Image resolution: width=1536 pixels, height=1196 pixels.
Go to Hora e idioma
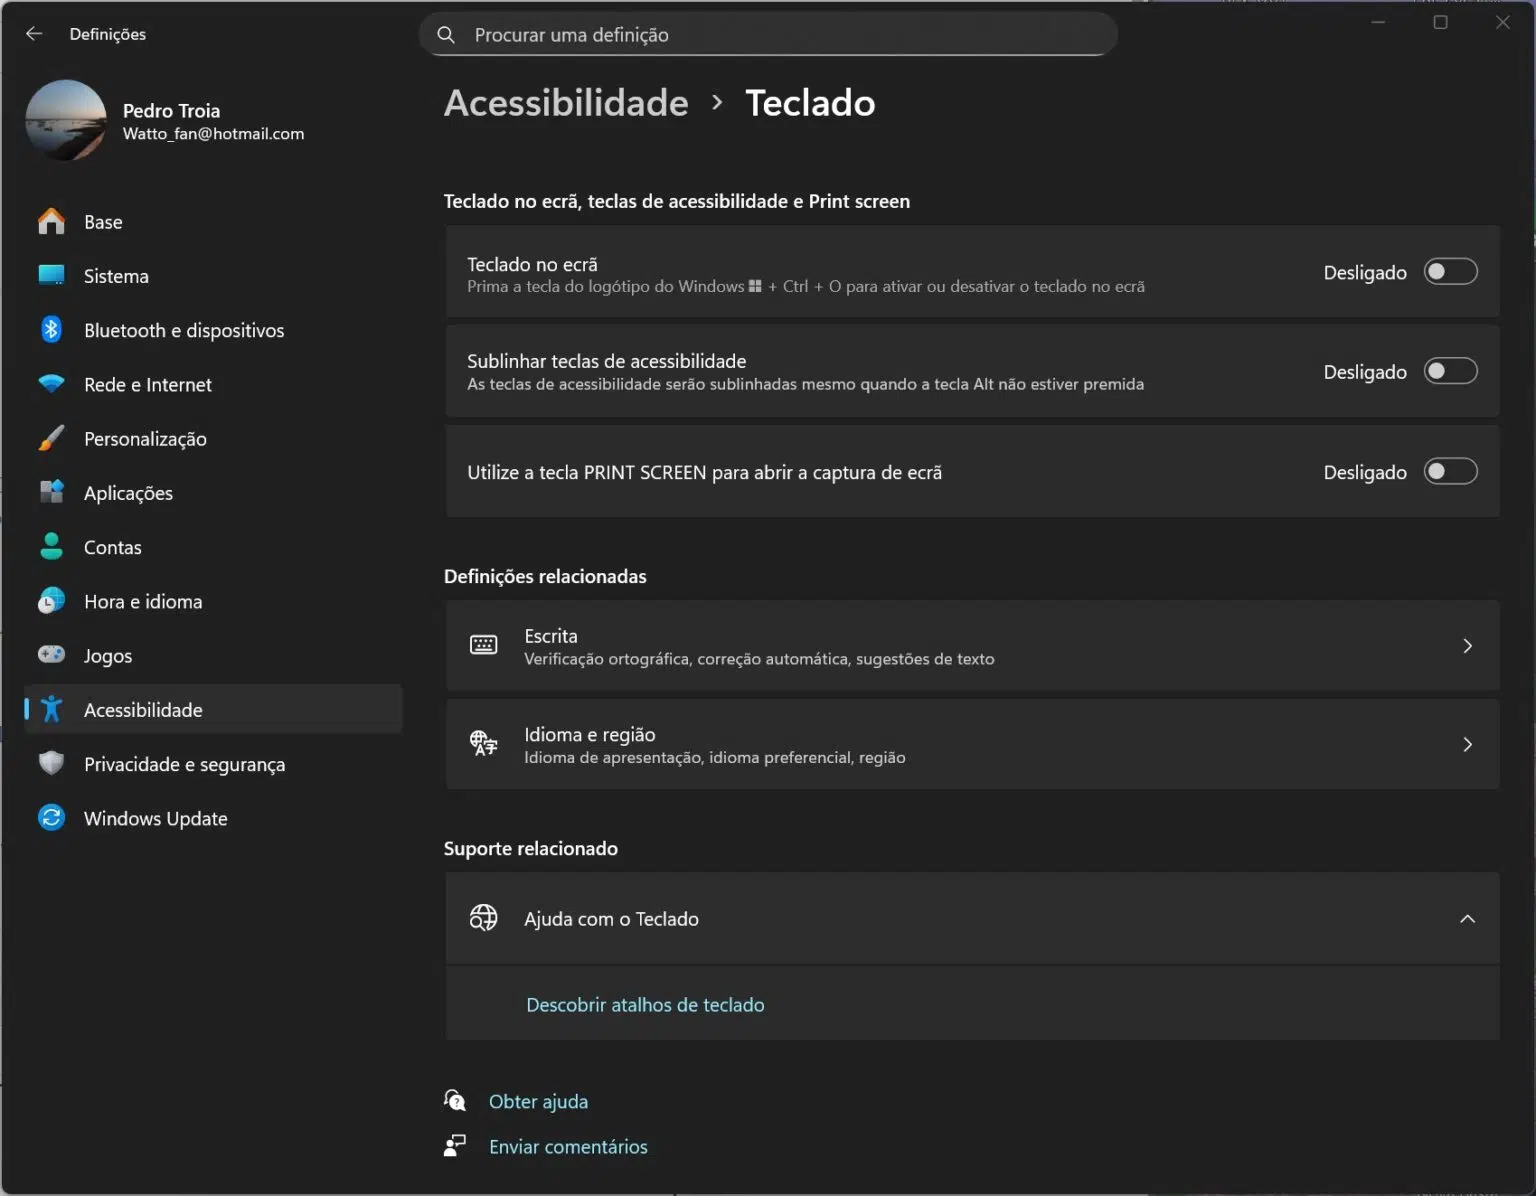213,601
